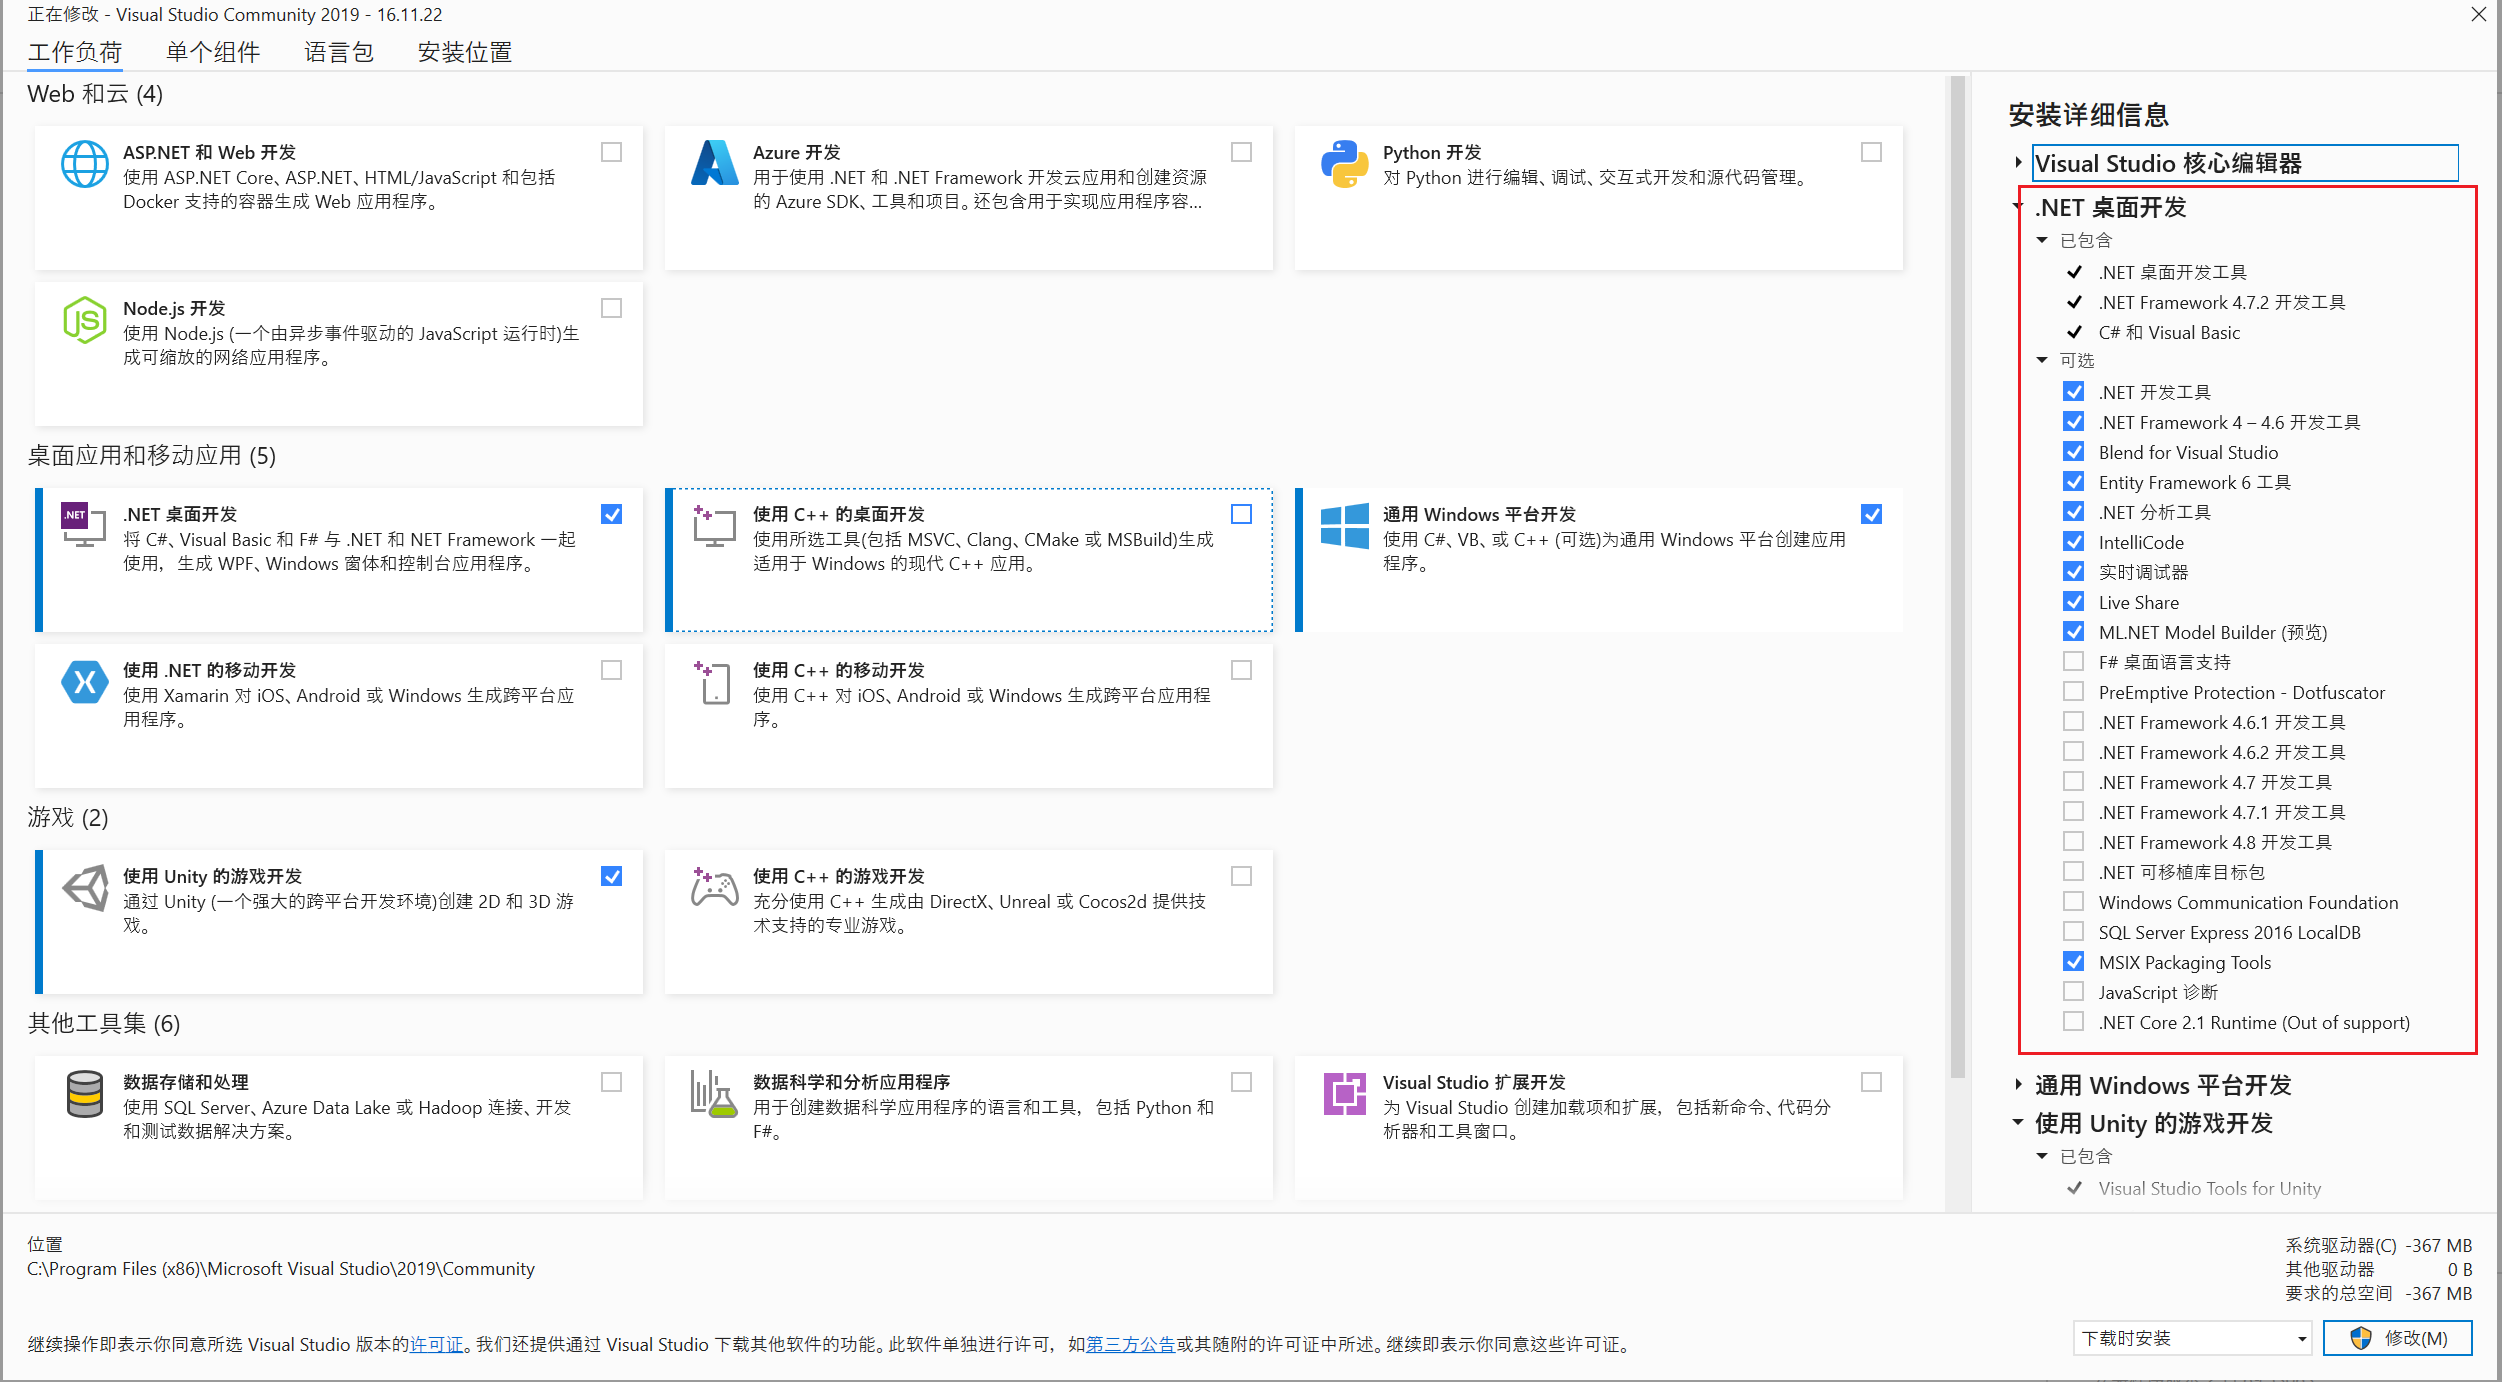2502x1382 pixels.
Task: Enable the Azure 开发 workload checkbox
Action: (1241, 152)
